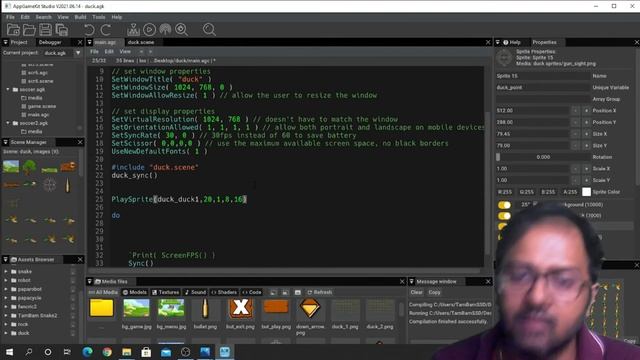640x360 pixels.
Task: Click the Broadcast app icon in toolbar
Action: point(165,29)
